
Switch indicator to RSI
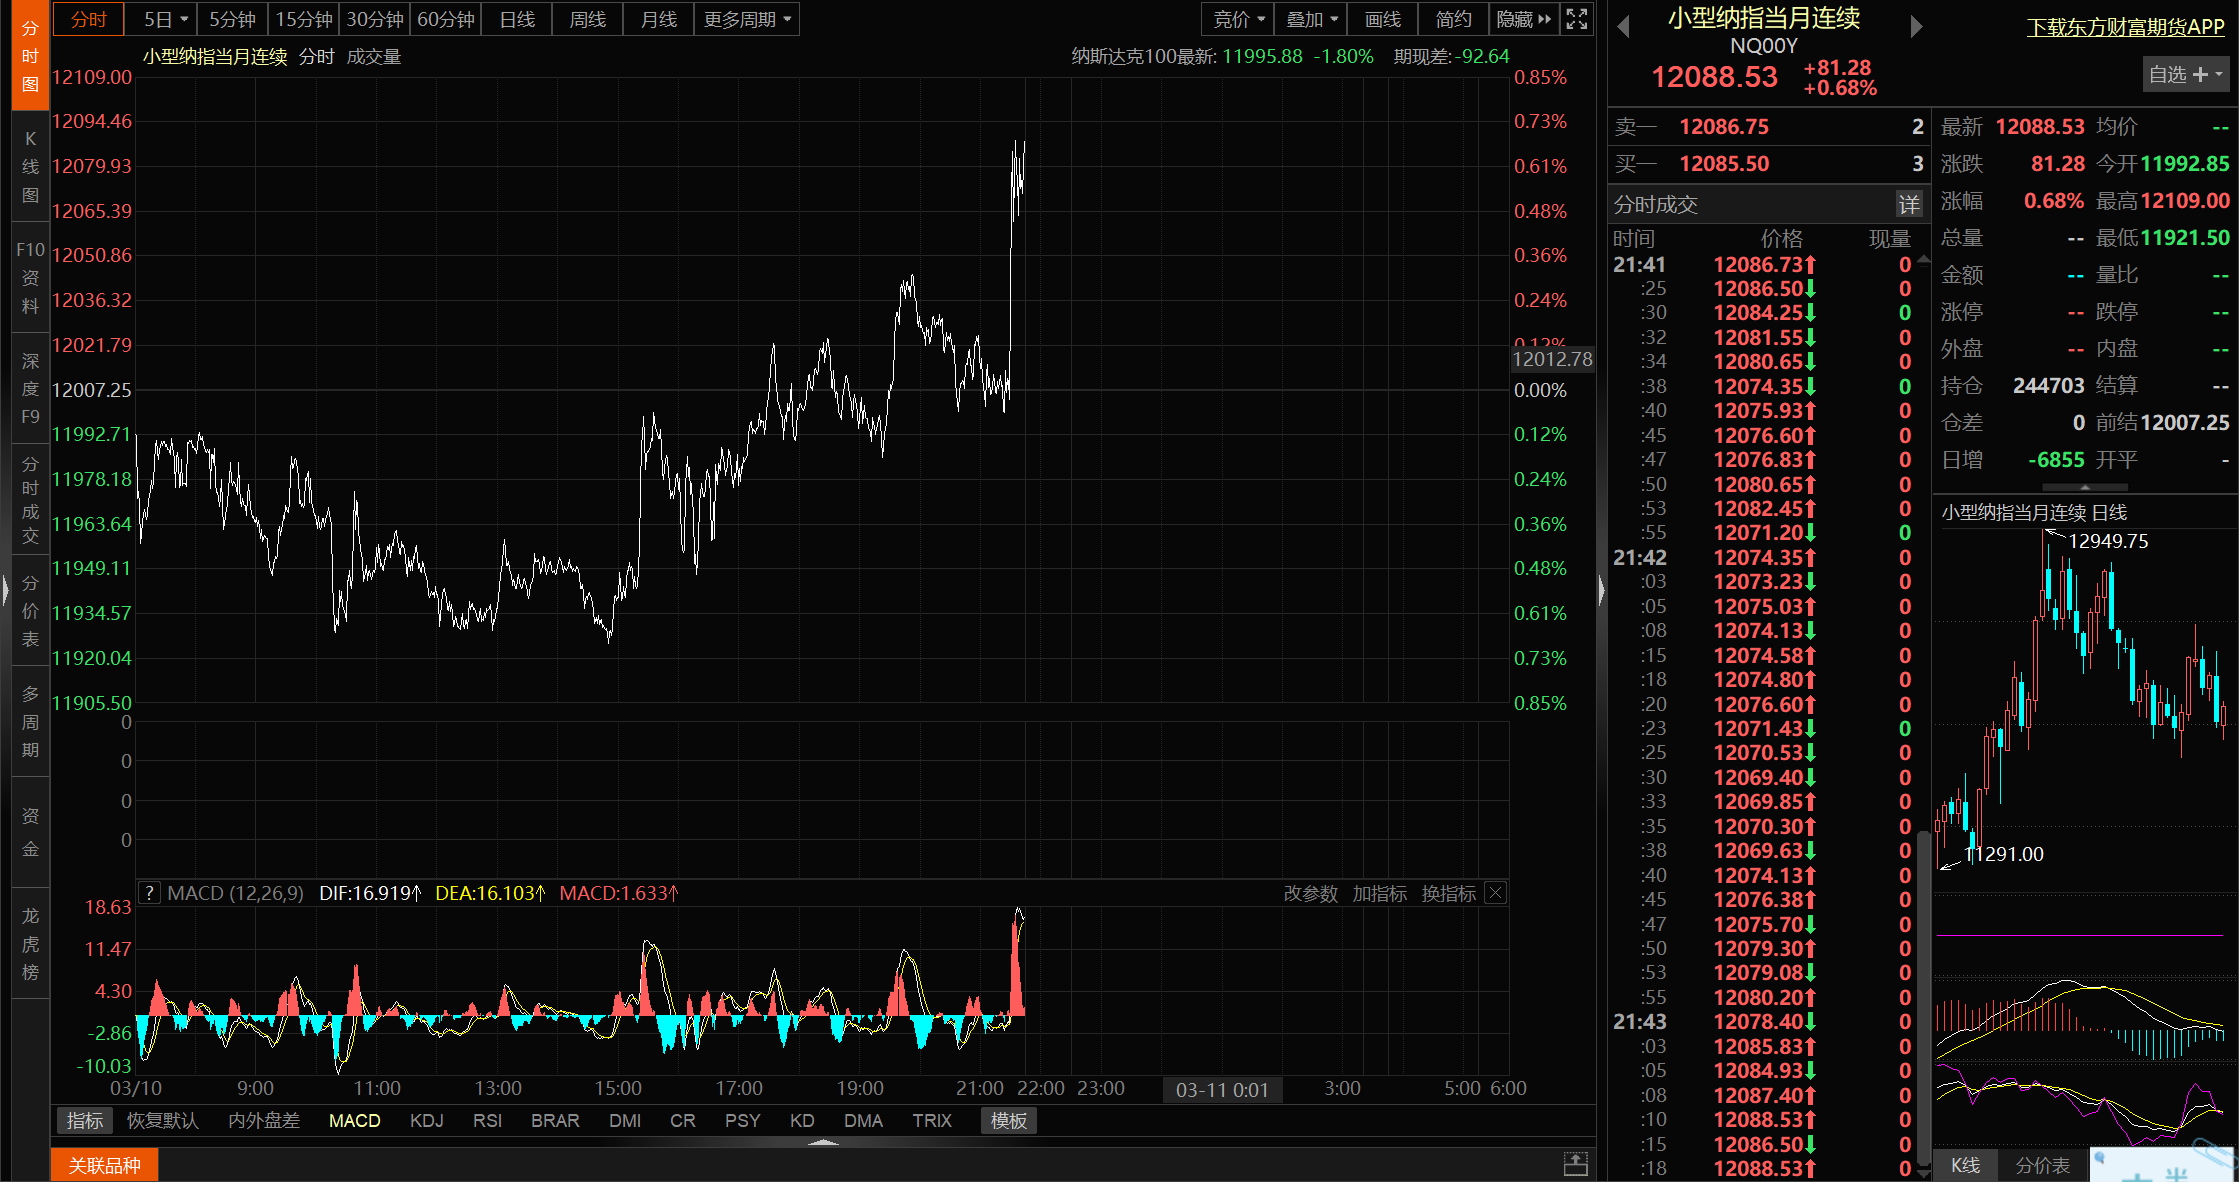coord(487,1121)
